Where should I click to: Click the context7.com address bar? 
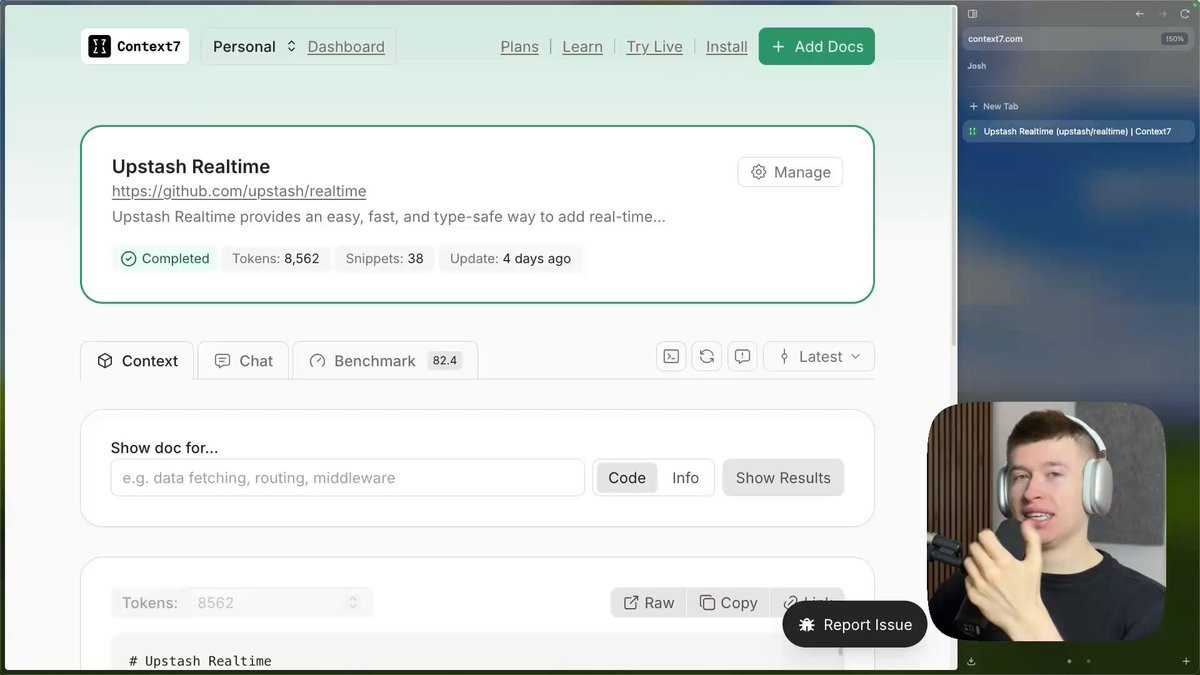[x=1078, y=39]
